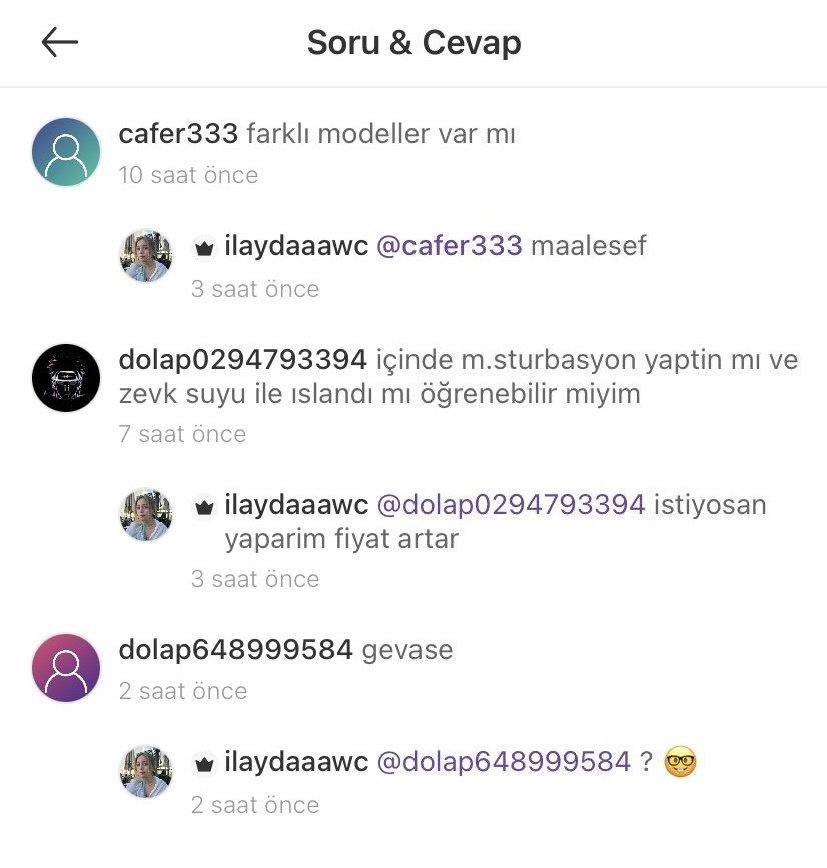The height and width of the screenshot is (868, 827).
Task: Open the dolap648999584 username
Action: (236, 650)
